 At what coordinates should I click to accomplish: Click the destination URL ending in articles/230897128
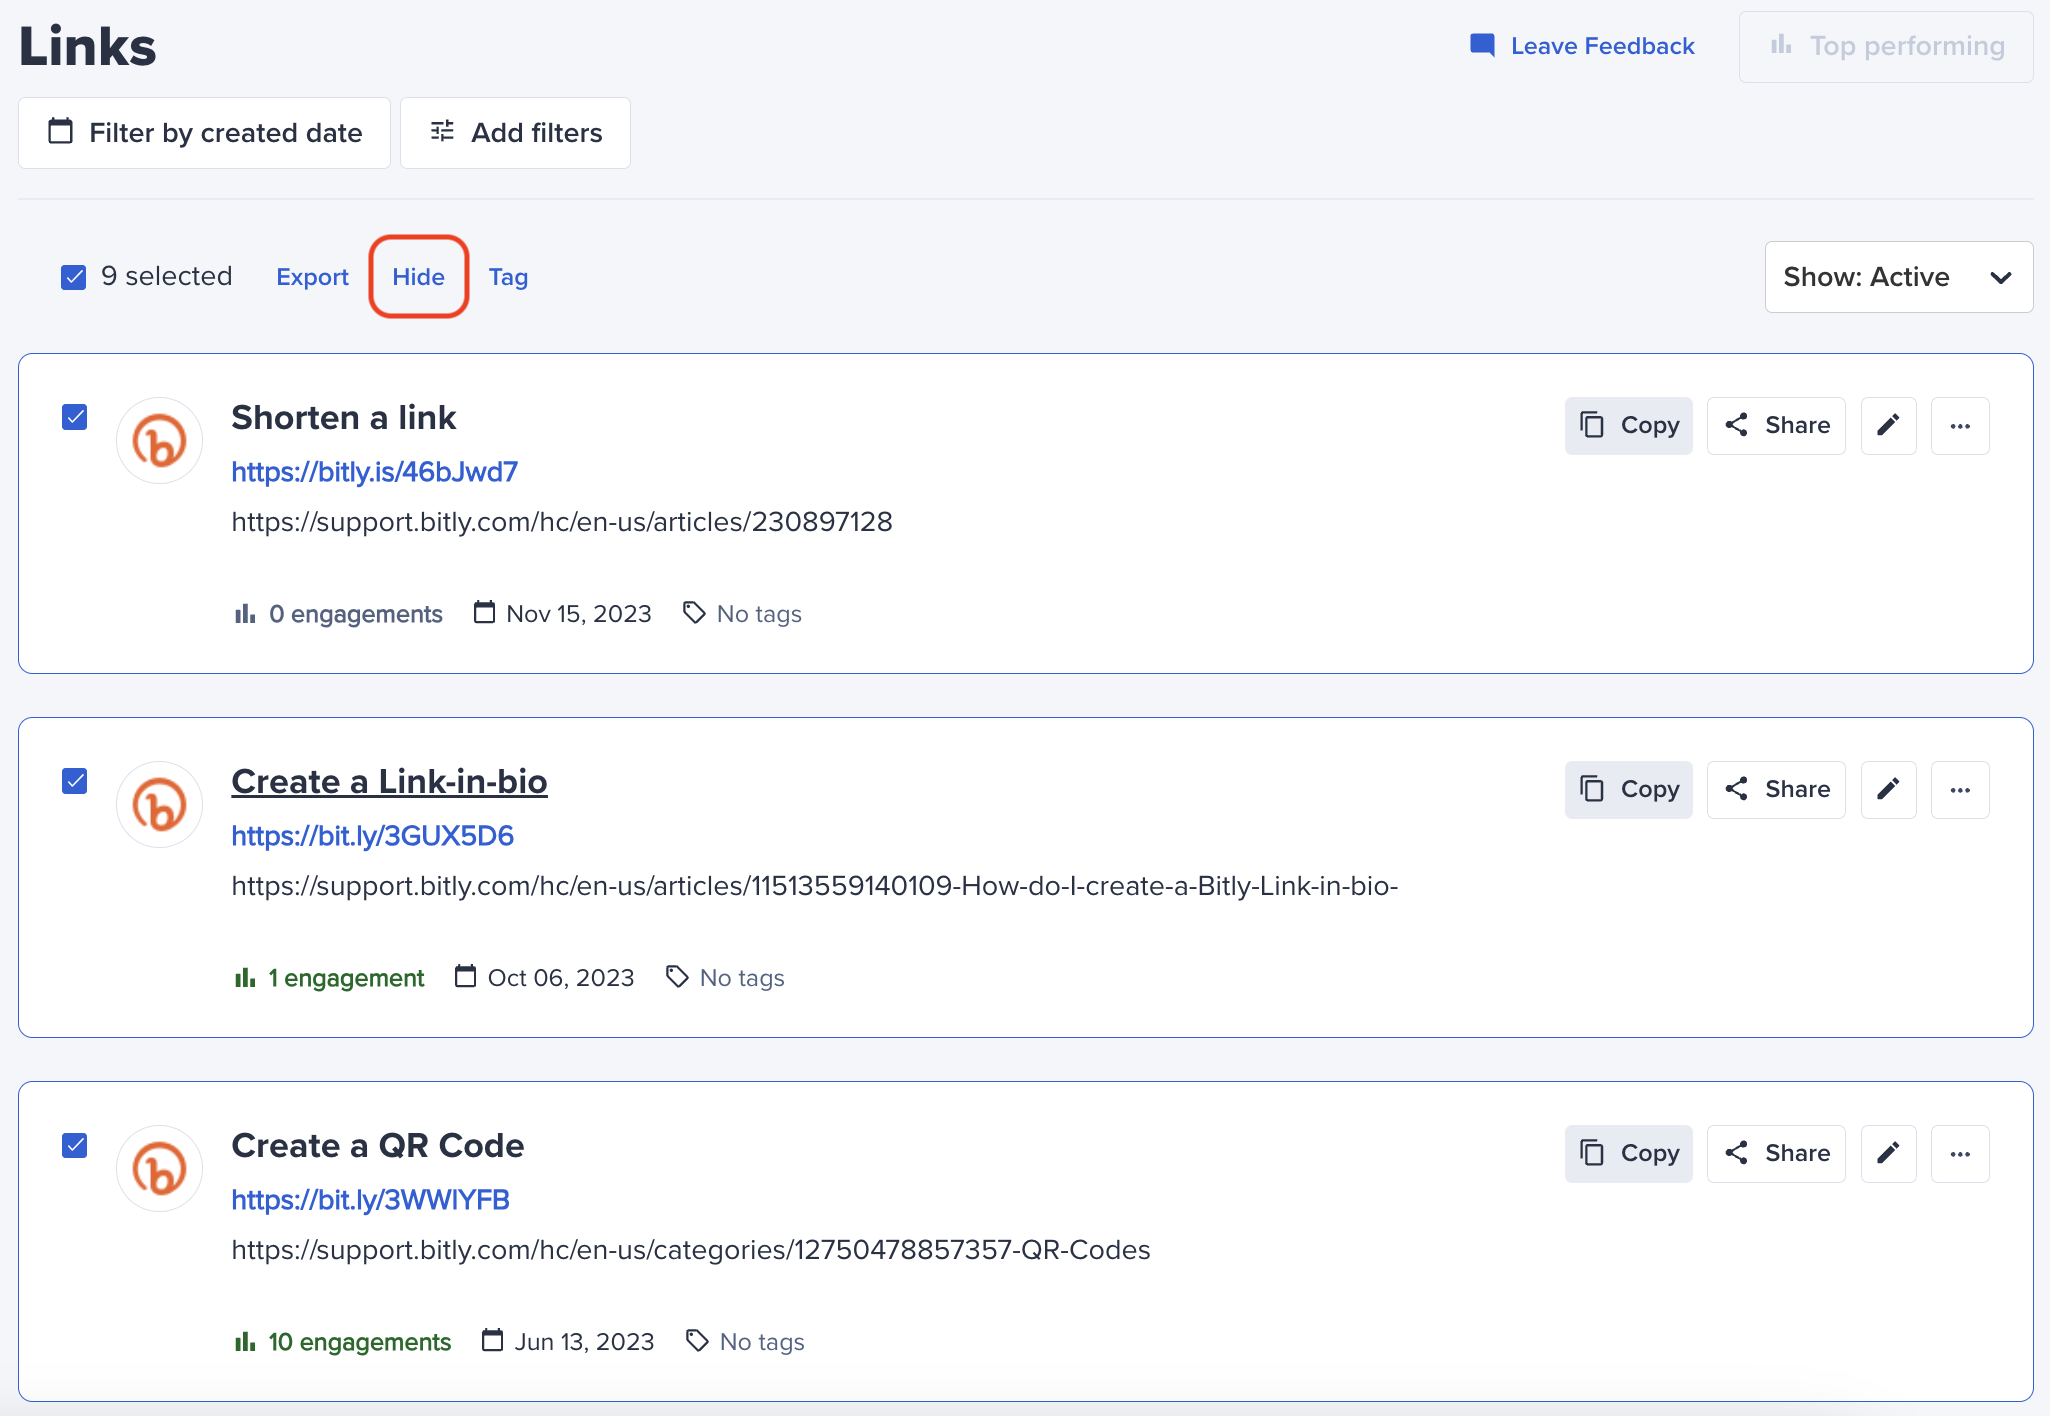(562, 522)
